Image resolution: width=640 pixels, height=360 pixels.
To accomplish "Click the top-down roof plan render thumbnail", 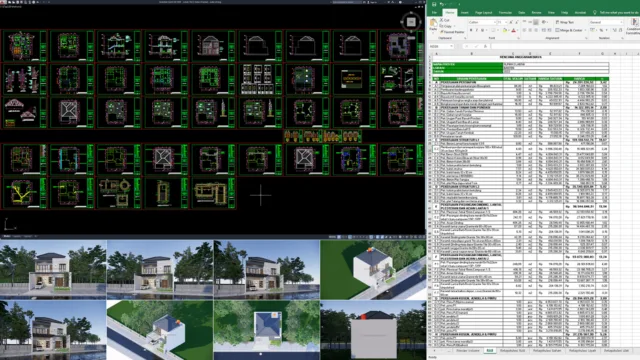I will coord(267,331).
